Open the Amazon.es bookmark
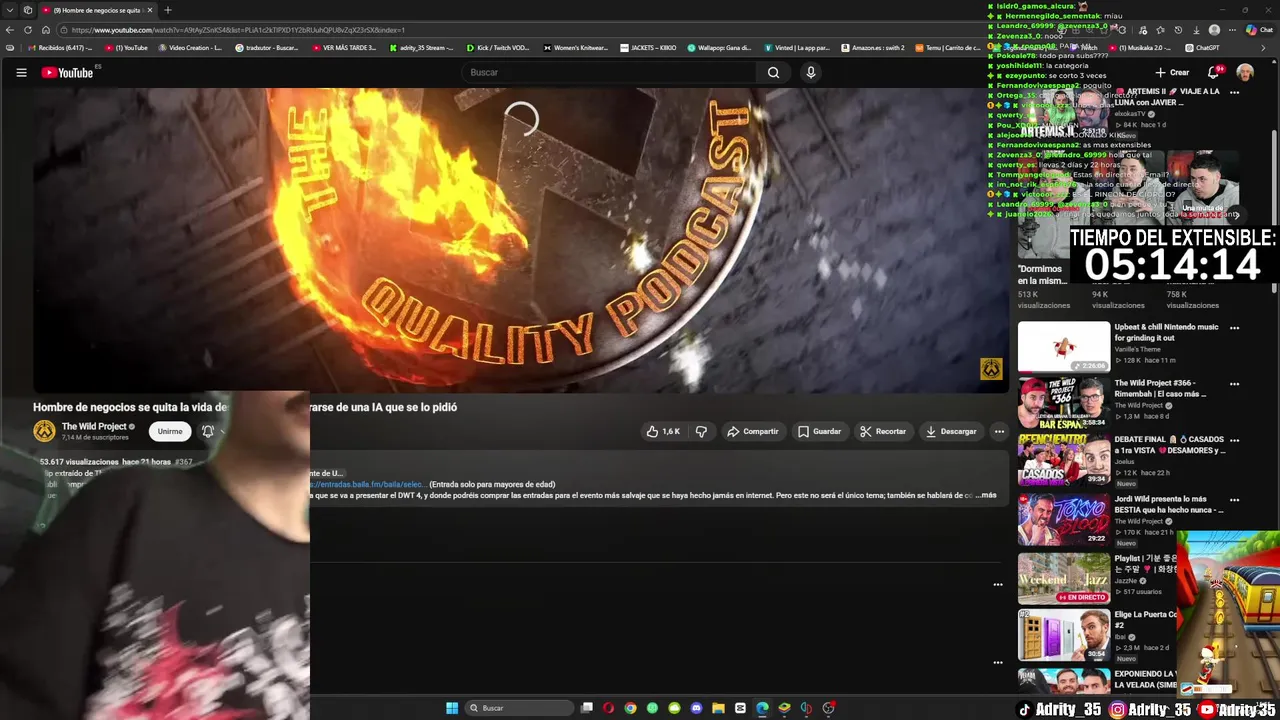1280x720 pixels. pos(873,47)
